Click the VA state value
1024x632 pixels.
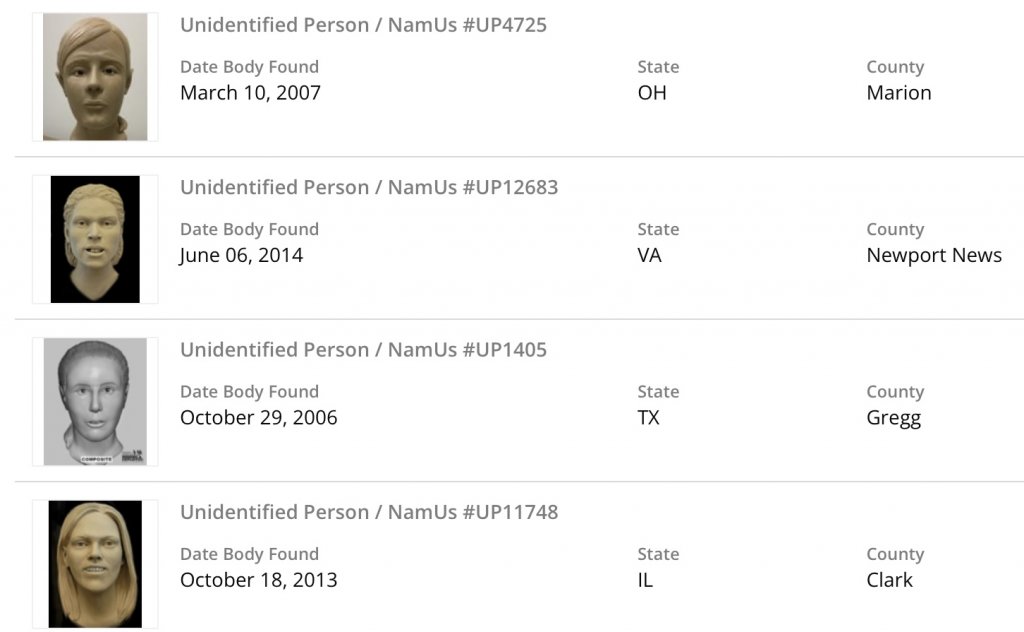pyautogui.click(x=649, y=255)
